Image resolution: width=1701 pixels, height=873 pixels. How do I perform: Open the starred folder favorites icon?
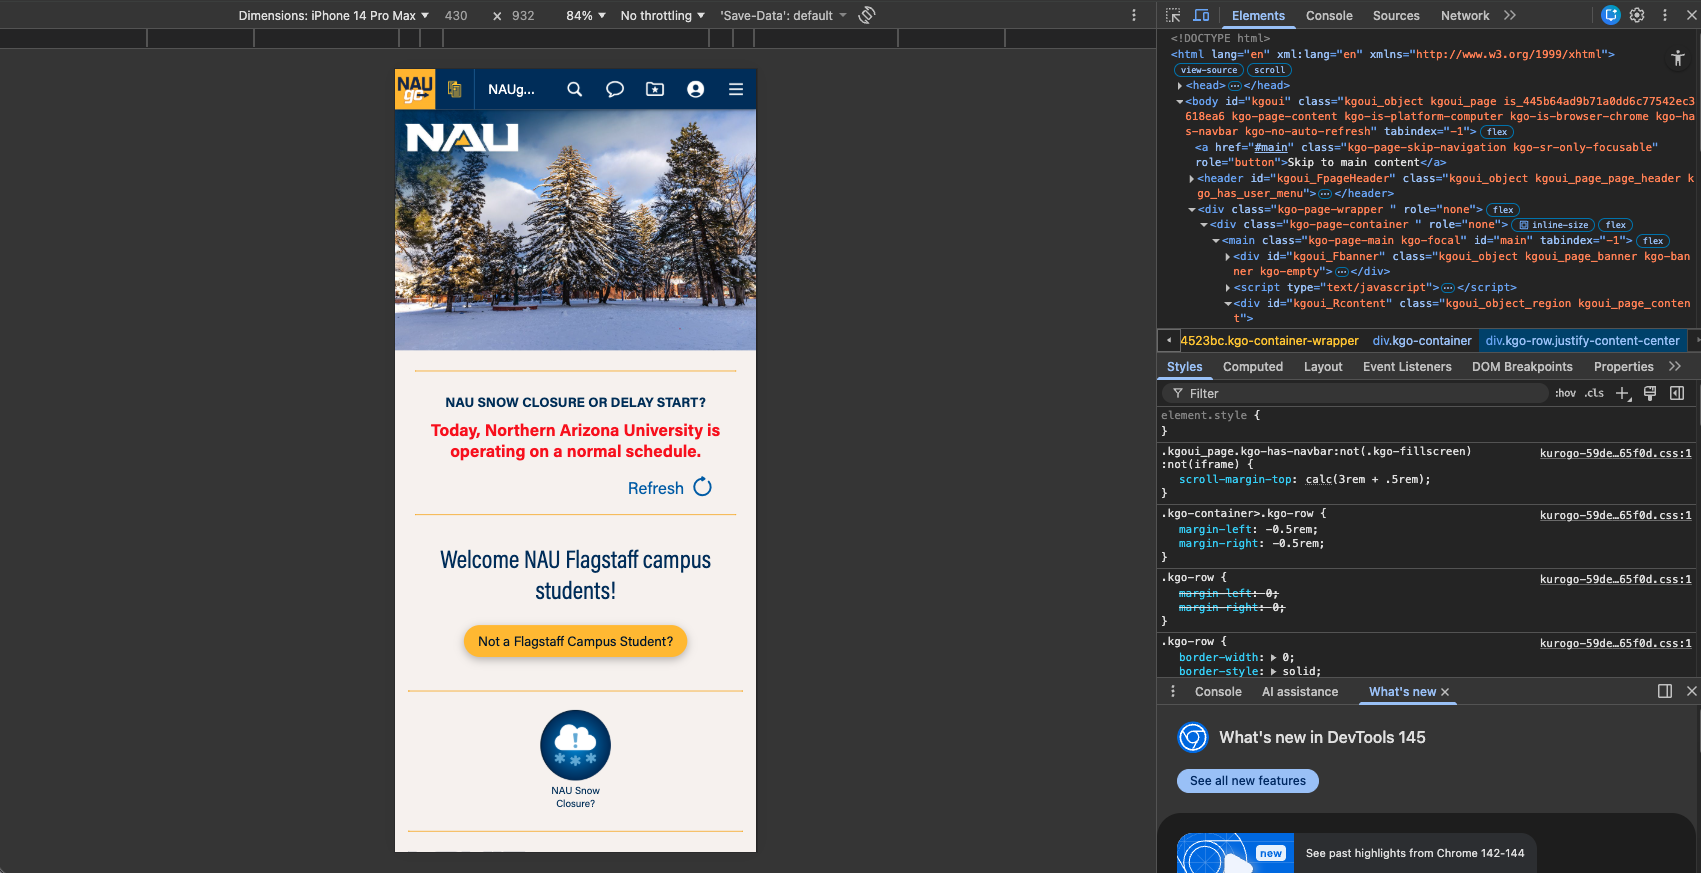click(655, 89)
